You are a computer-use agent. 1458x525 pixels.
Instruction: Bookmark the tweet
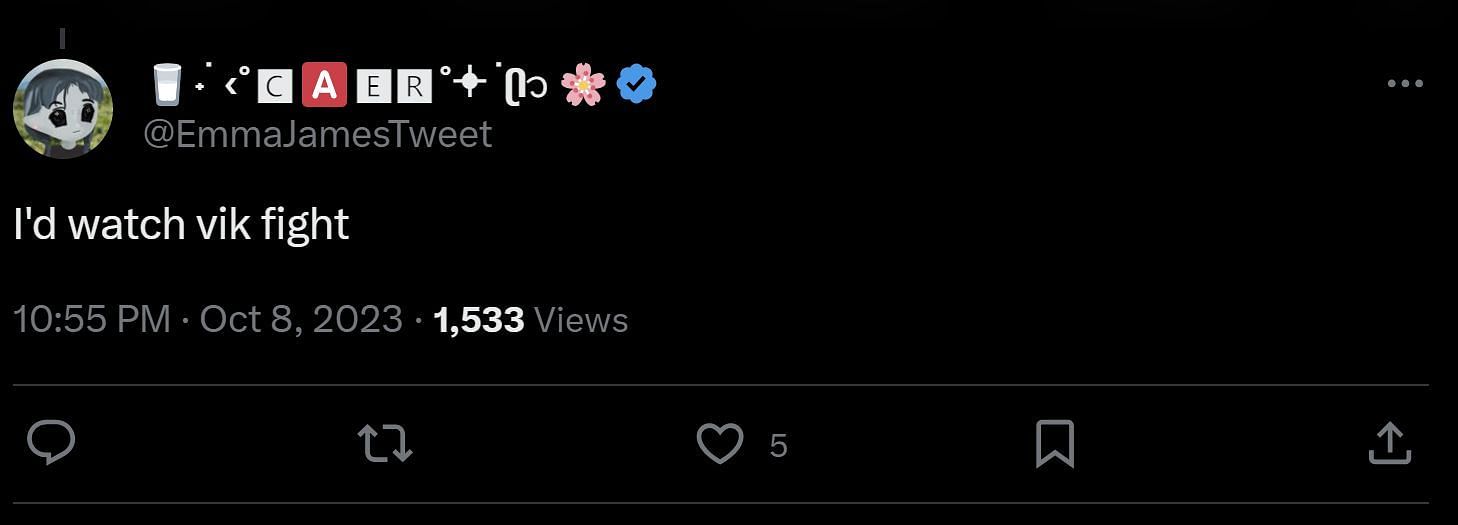[x=1054, y=444]
